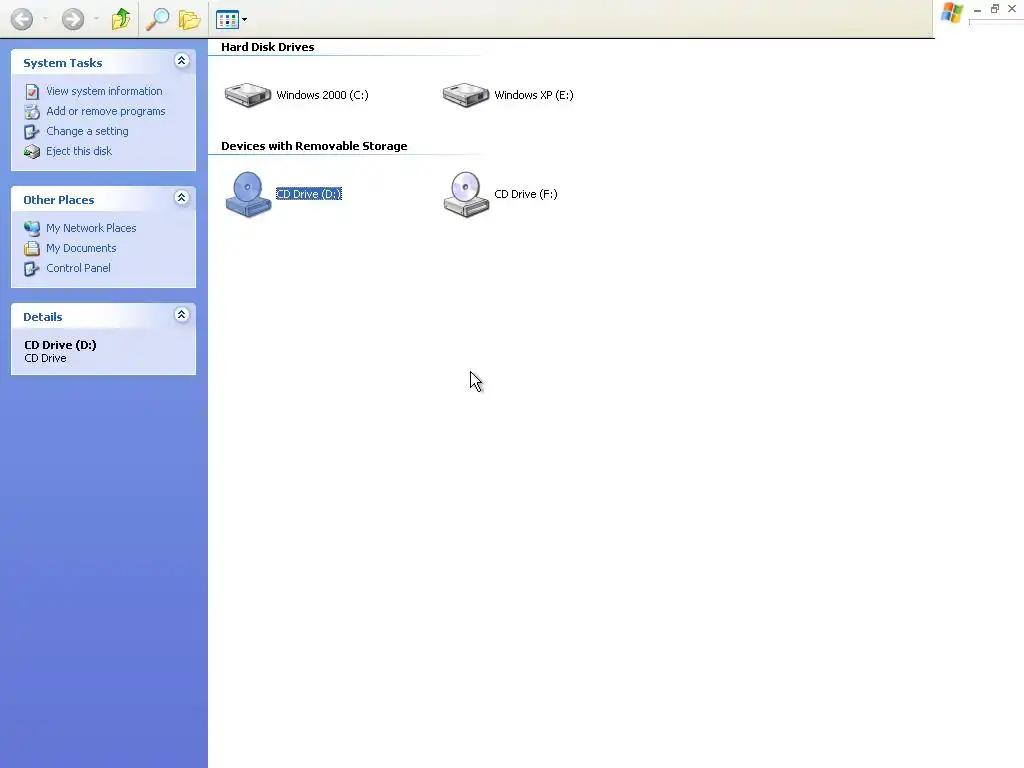Open the Views dropdown arrow
Viewport: 1024px width, 768px height.
pyautogui.click(x=244, y=20)
